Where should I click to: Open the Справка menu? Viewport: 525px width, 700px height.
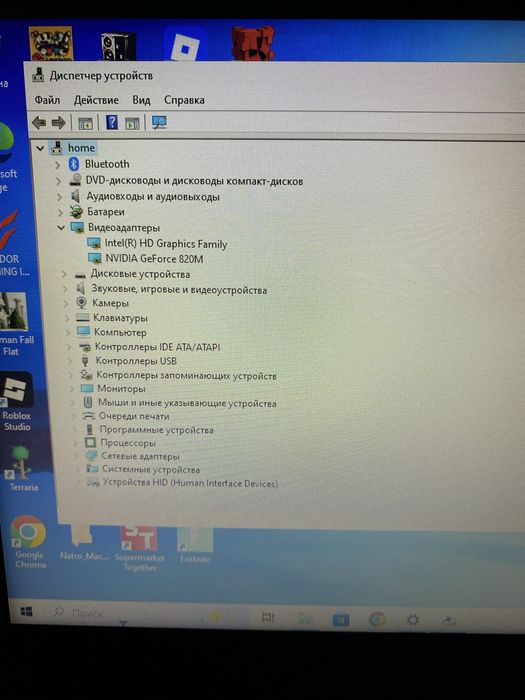(184, 100)
